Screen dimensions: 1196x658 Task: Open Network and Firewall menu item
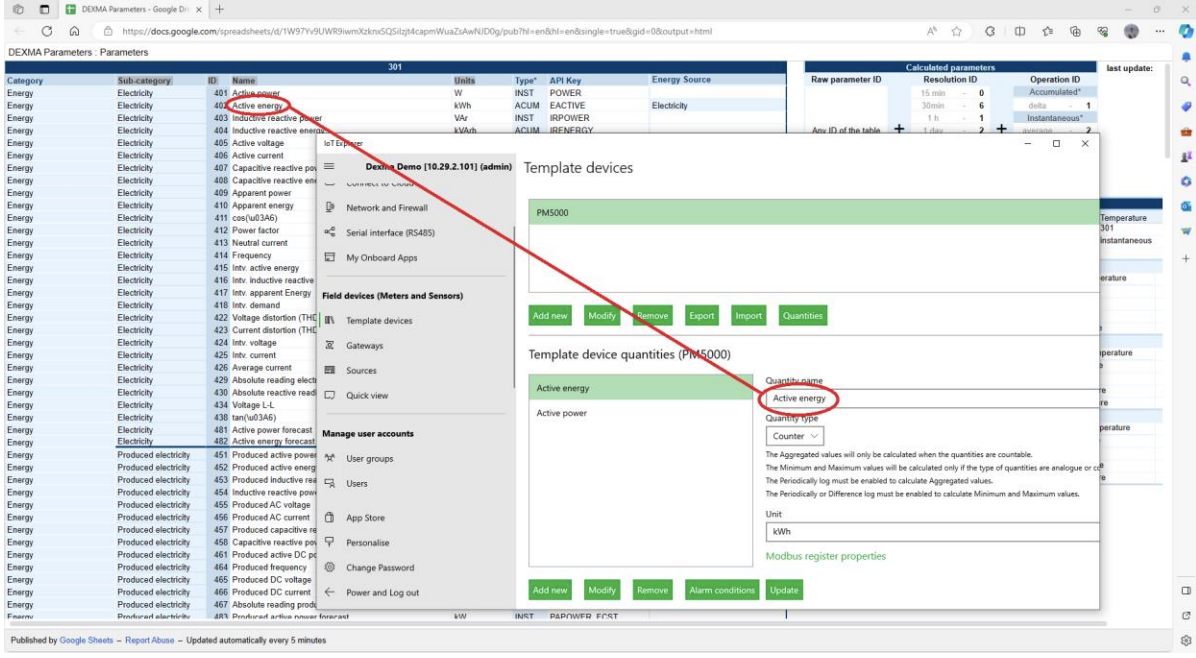(387, 207)
